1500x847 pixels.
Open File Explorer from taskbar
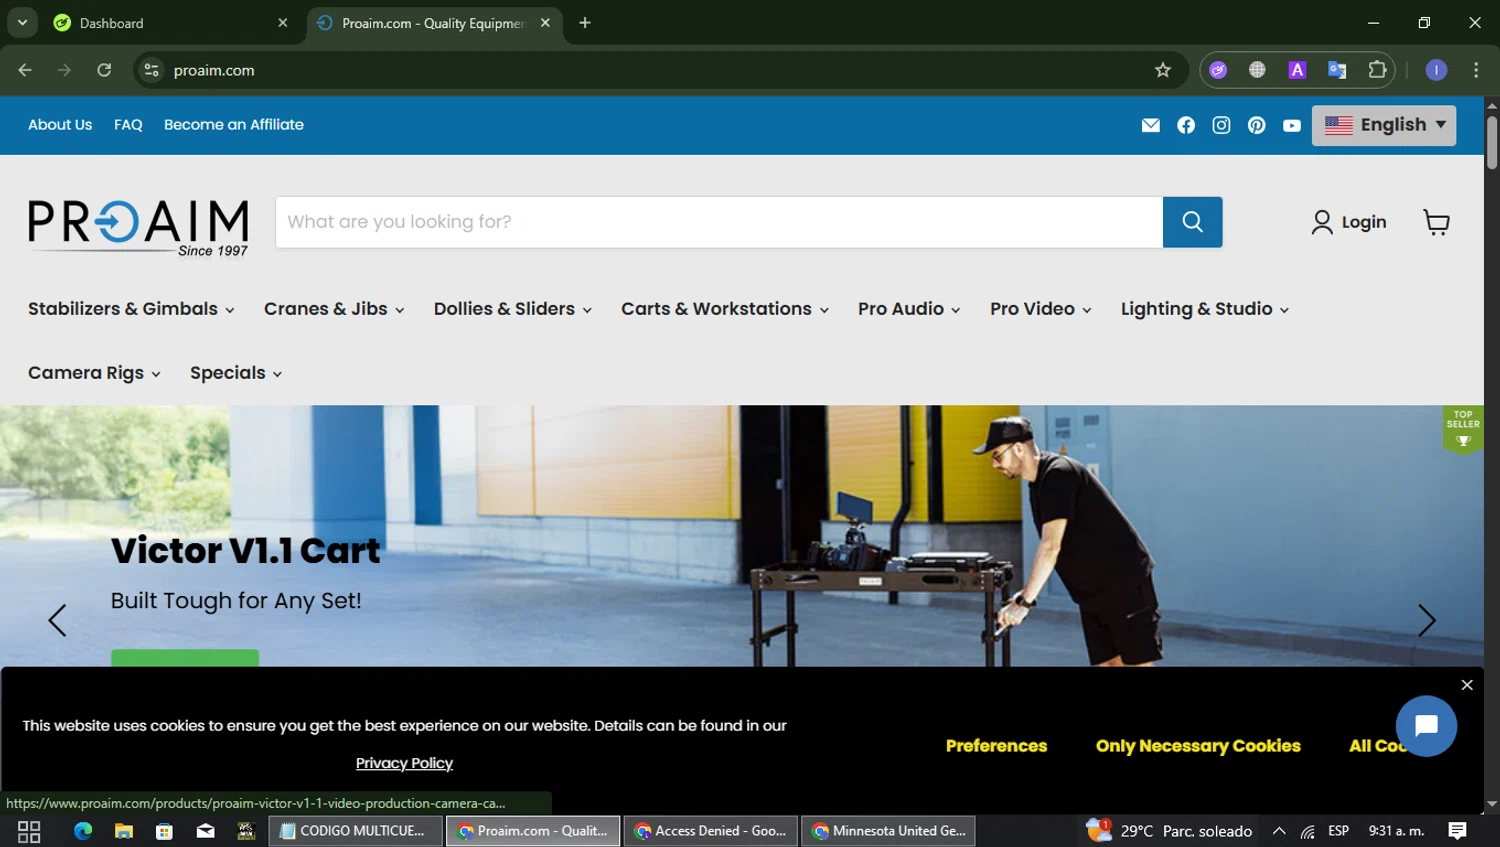coord(124,831)
